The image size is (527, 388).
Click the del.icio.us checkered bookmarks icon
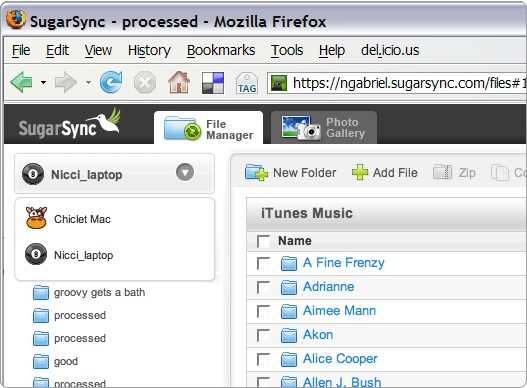coord(213,83)
